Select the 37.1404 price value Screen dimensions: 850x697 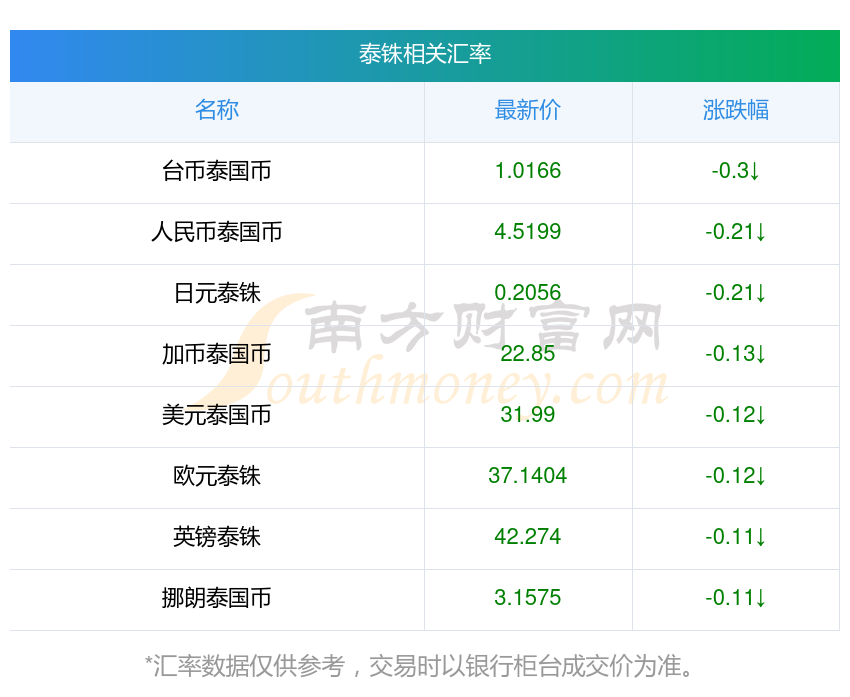(528, 476)
